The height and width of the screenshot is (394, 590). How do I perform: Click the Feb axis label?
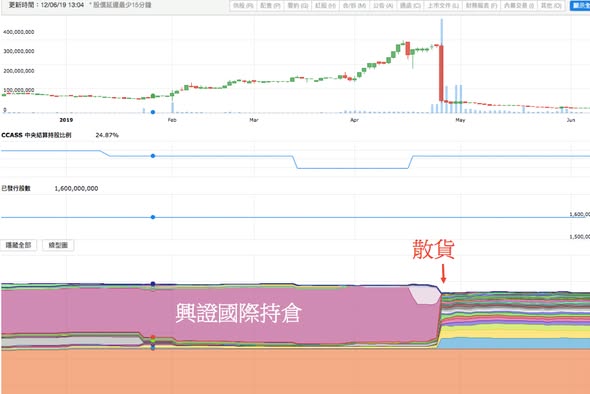[172, 120]
